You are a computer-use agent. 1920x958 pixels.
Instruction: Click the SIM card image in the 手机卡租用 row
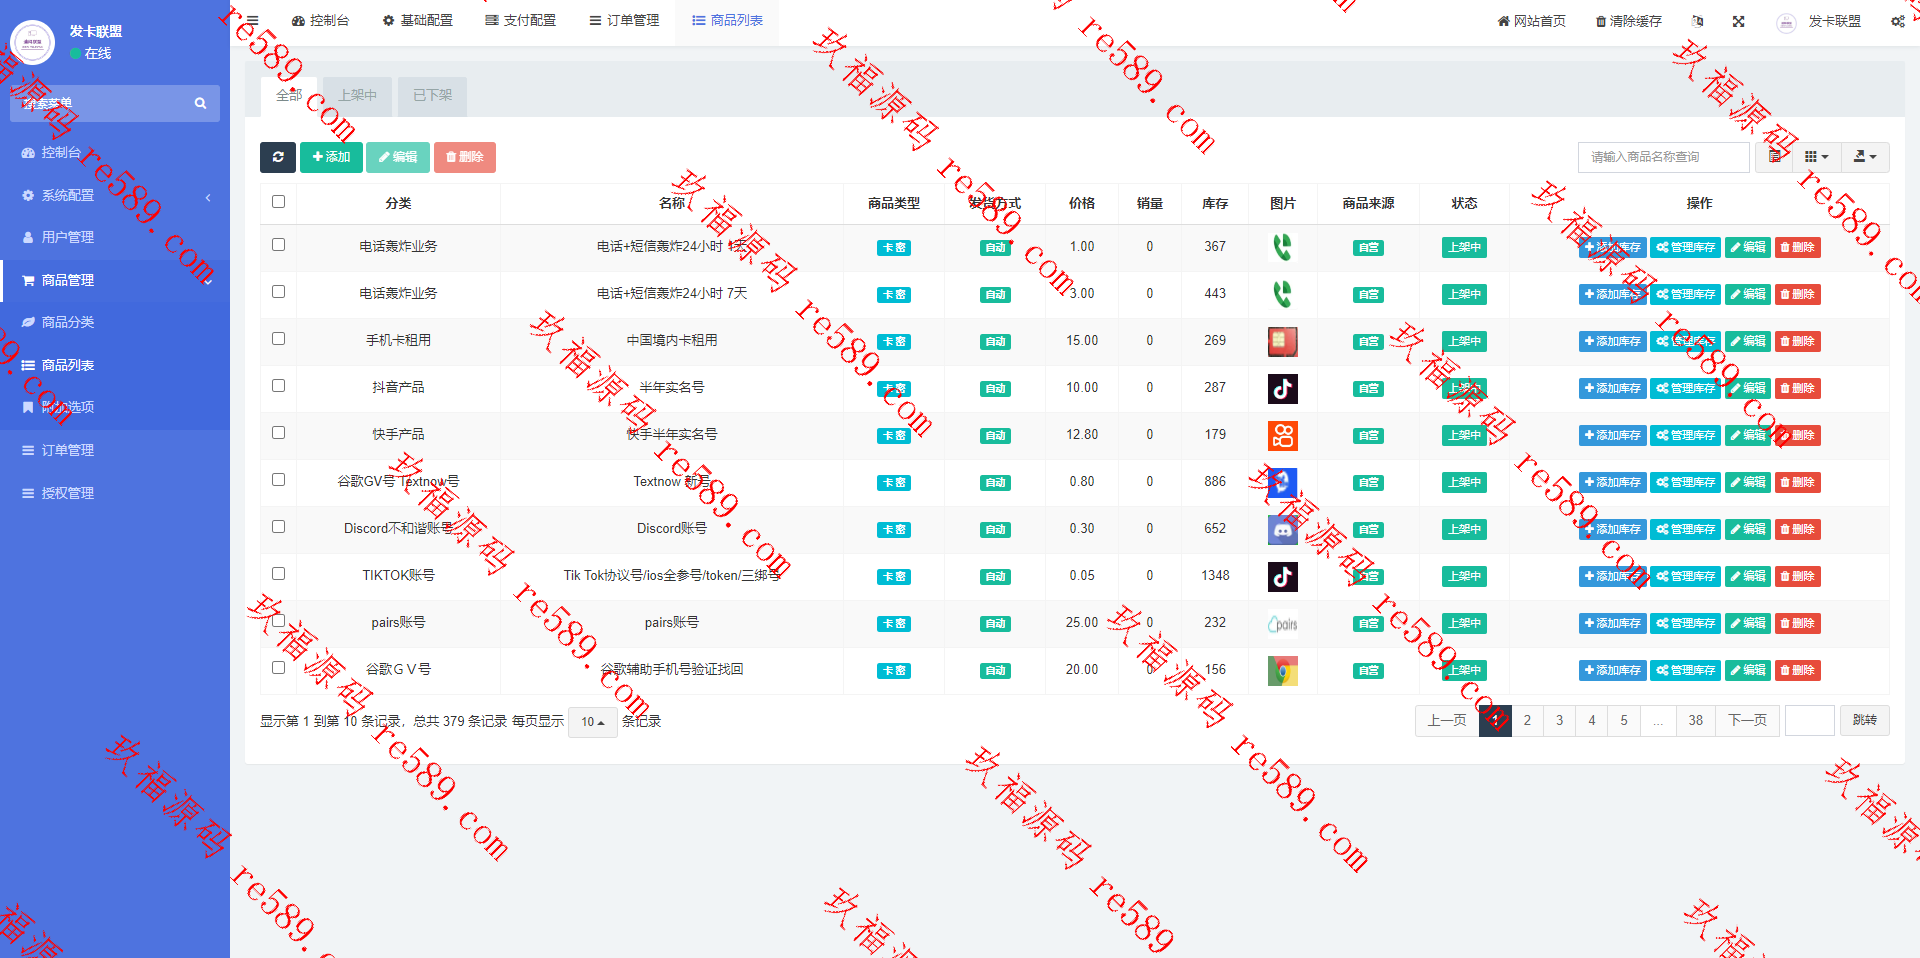coord(1283,341)
